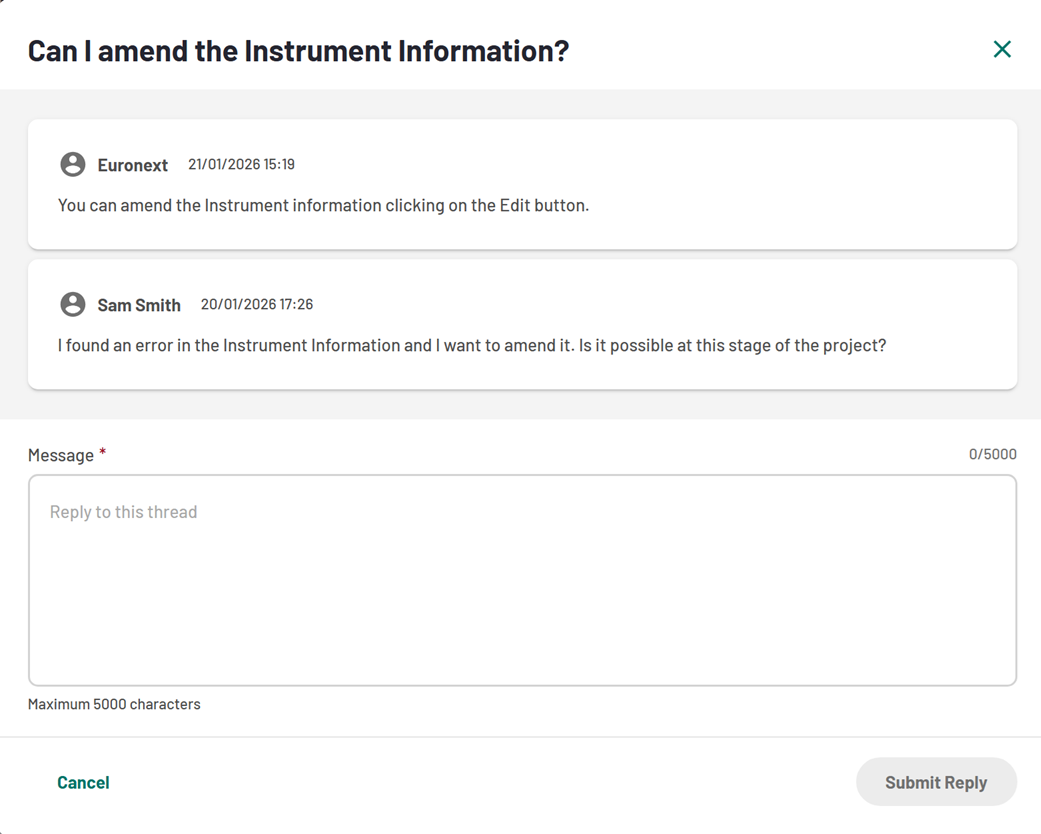Click the 21/01/2026 15:19 timestamp
1041x834 pixels.
[241, 164]
